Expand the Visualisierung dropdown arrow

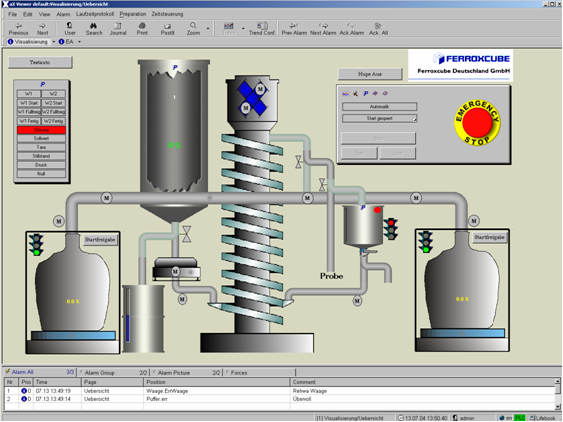click(x=53, y=42)
